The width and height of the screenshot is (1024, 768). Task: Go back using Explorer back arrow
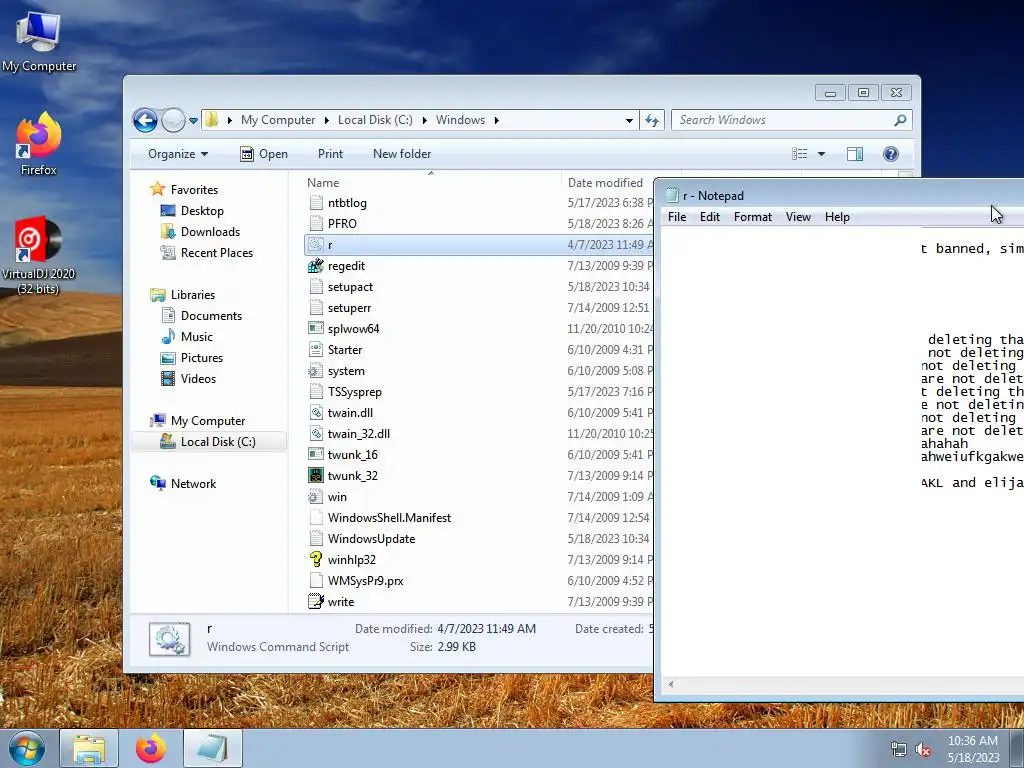(x=145, y=120)
